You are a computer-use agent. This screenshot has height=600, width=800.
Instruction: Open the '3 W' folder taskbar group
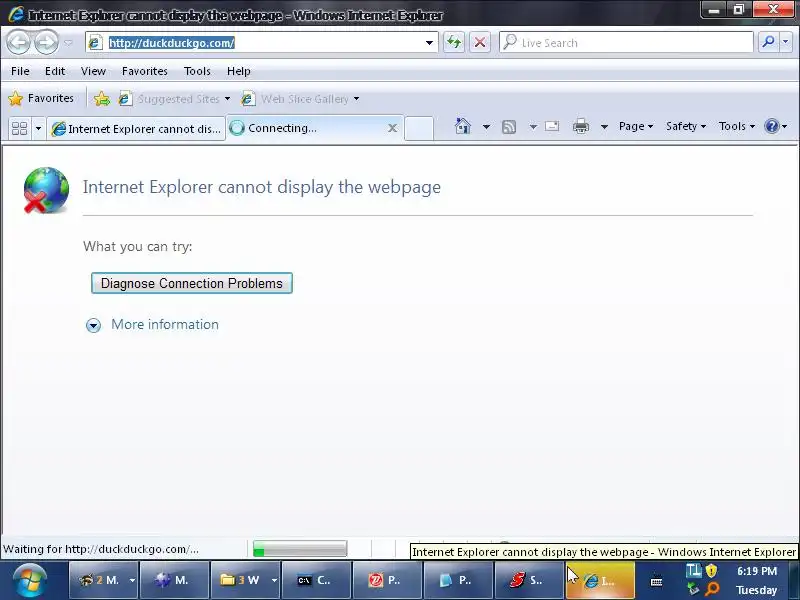click(245, 580)
